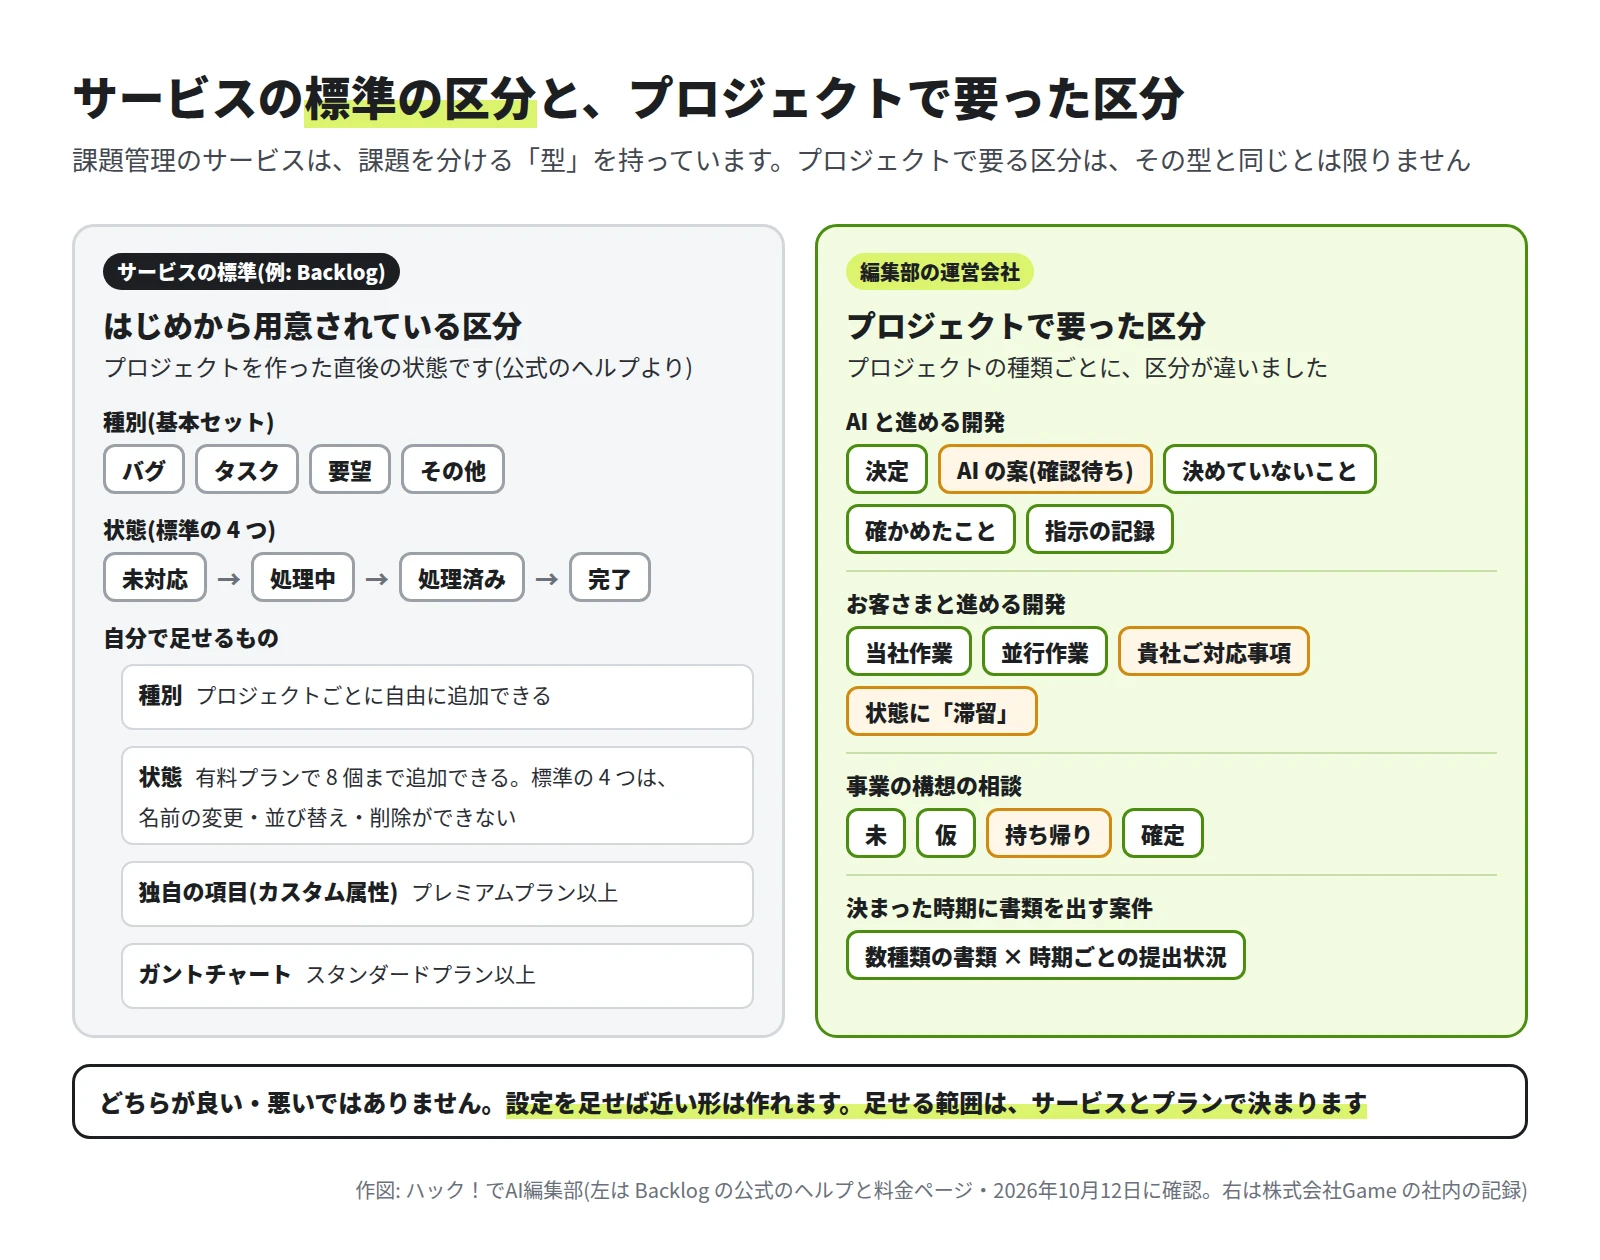
Task: Click the 独自の項目(カスタム属性) row
Action: (437, 894)
